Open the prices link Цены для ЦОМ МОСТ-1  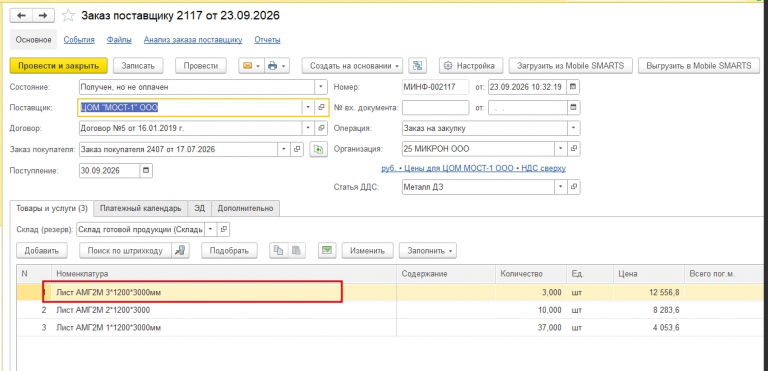pyautogui.click(x=474, y=168)
